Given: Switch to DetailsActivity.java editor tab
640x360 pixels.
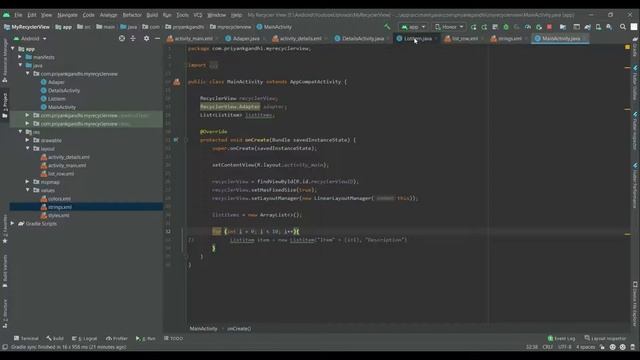Looking at the screenshot, I should [362, 38].
